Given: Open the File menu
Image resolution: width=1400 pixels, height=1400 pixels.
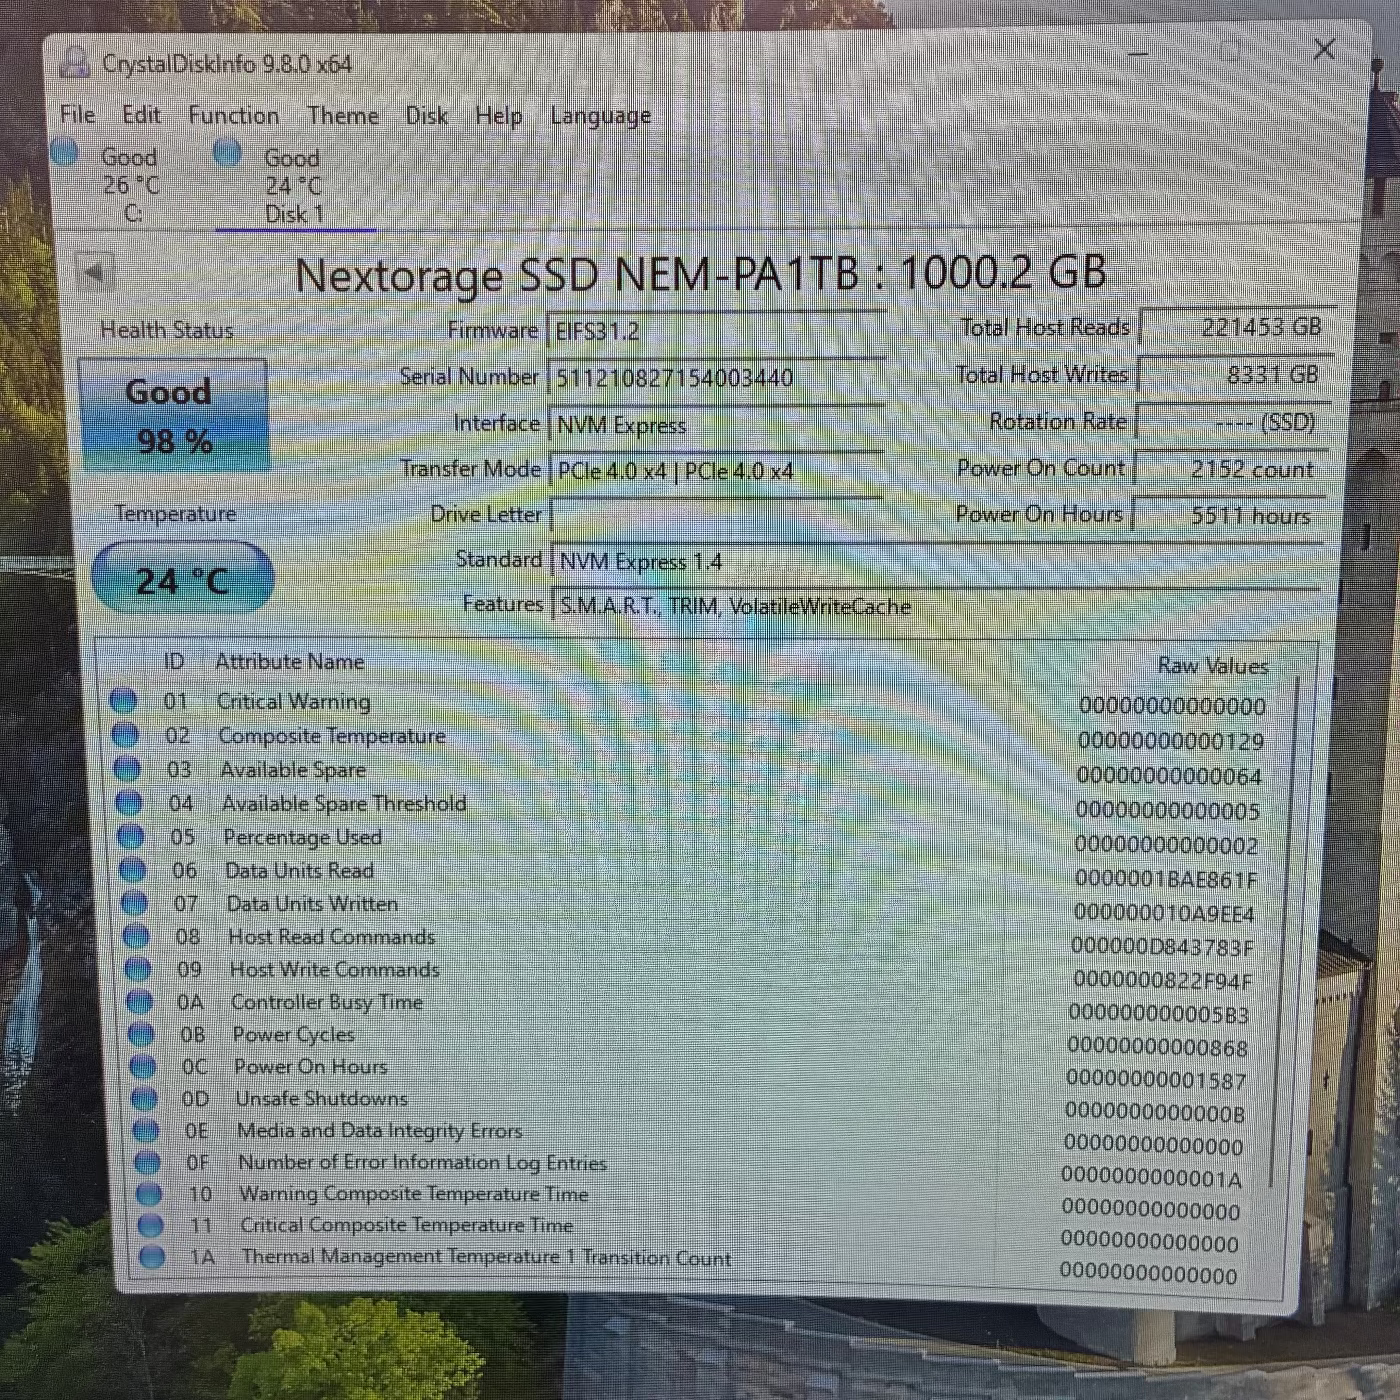Looking at the screenshot, I should click(76, 114).
